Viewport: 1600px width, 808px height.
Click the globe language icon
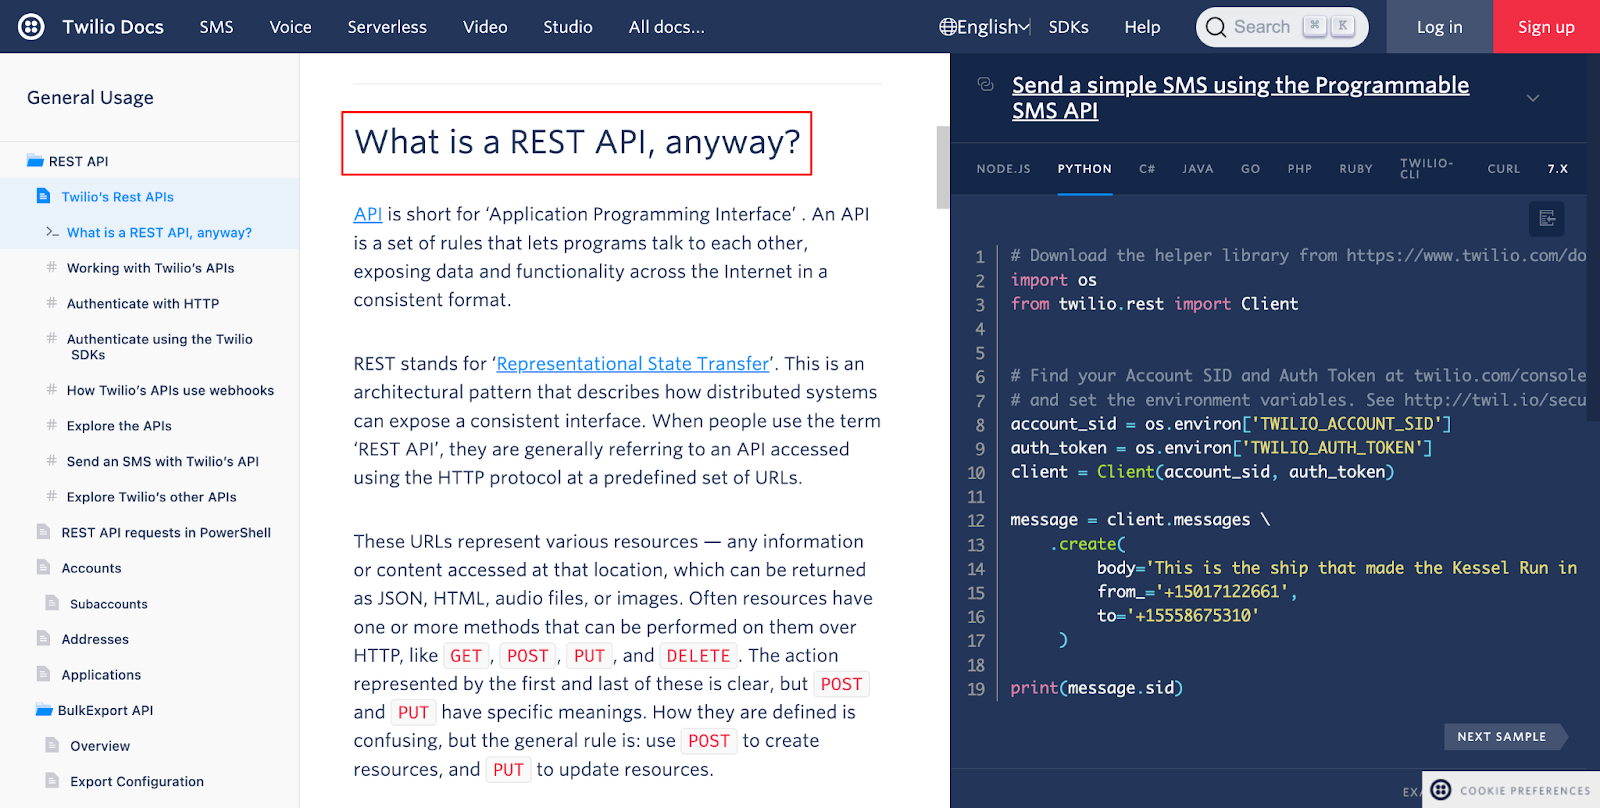[947, 27]
